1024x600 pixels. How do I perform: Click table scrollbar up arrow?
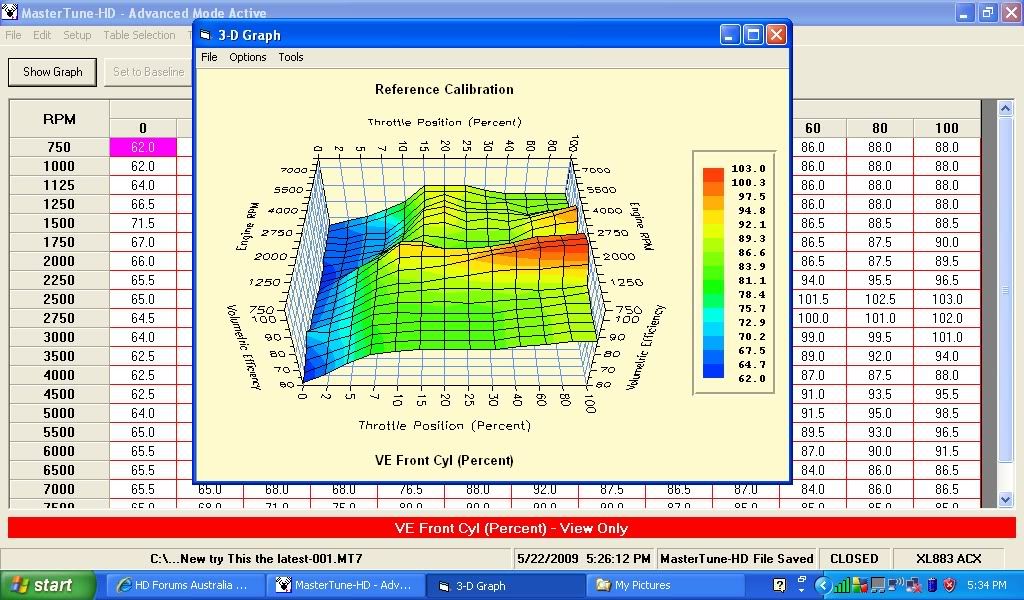[x=1005, y=108]
